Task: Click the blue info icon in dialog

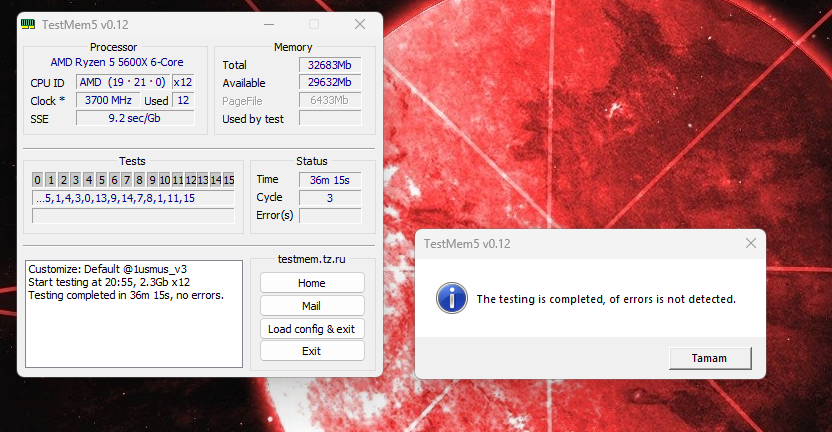Action: 452,298
